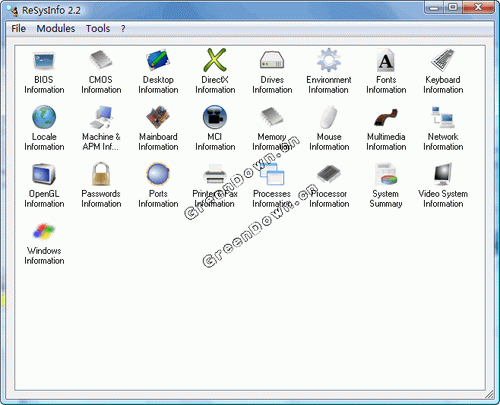Image resolution: width=500 pixels, height=405 pixels.
Task: Click the Windows Information flag icon
Action: coord(44,231)
